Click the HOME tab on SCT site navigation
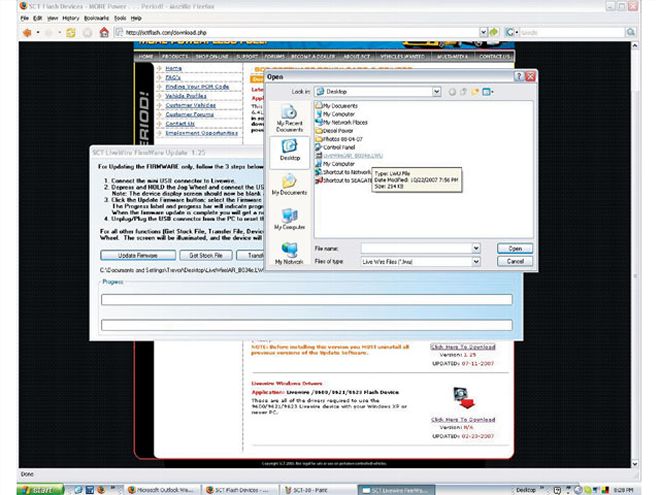Image resolution: width=660 pixels, height=495 pixels. pyautogui.click(x=146, y=56)
